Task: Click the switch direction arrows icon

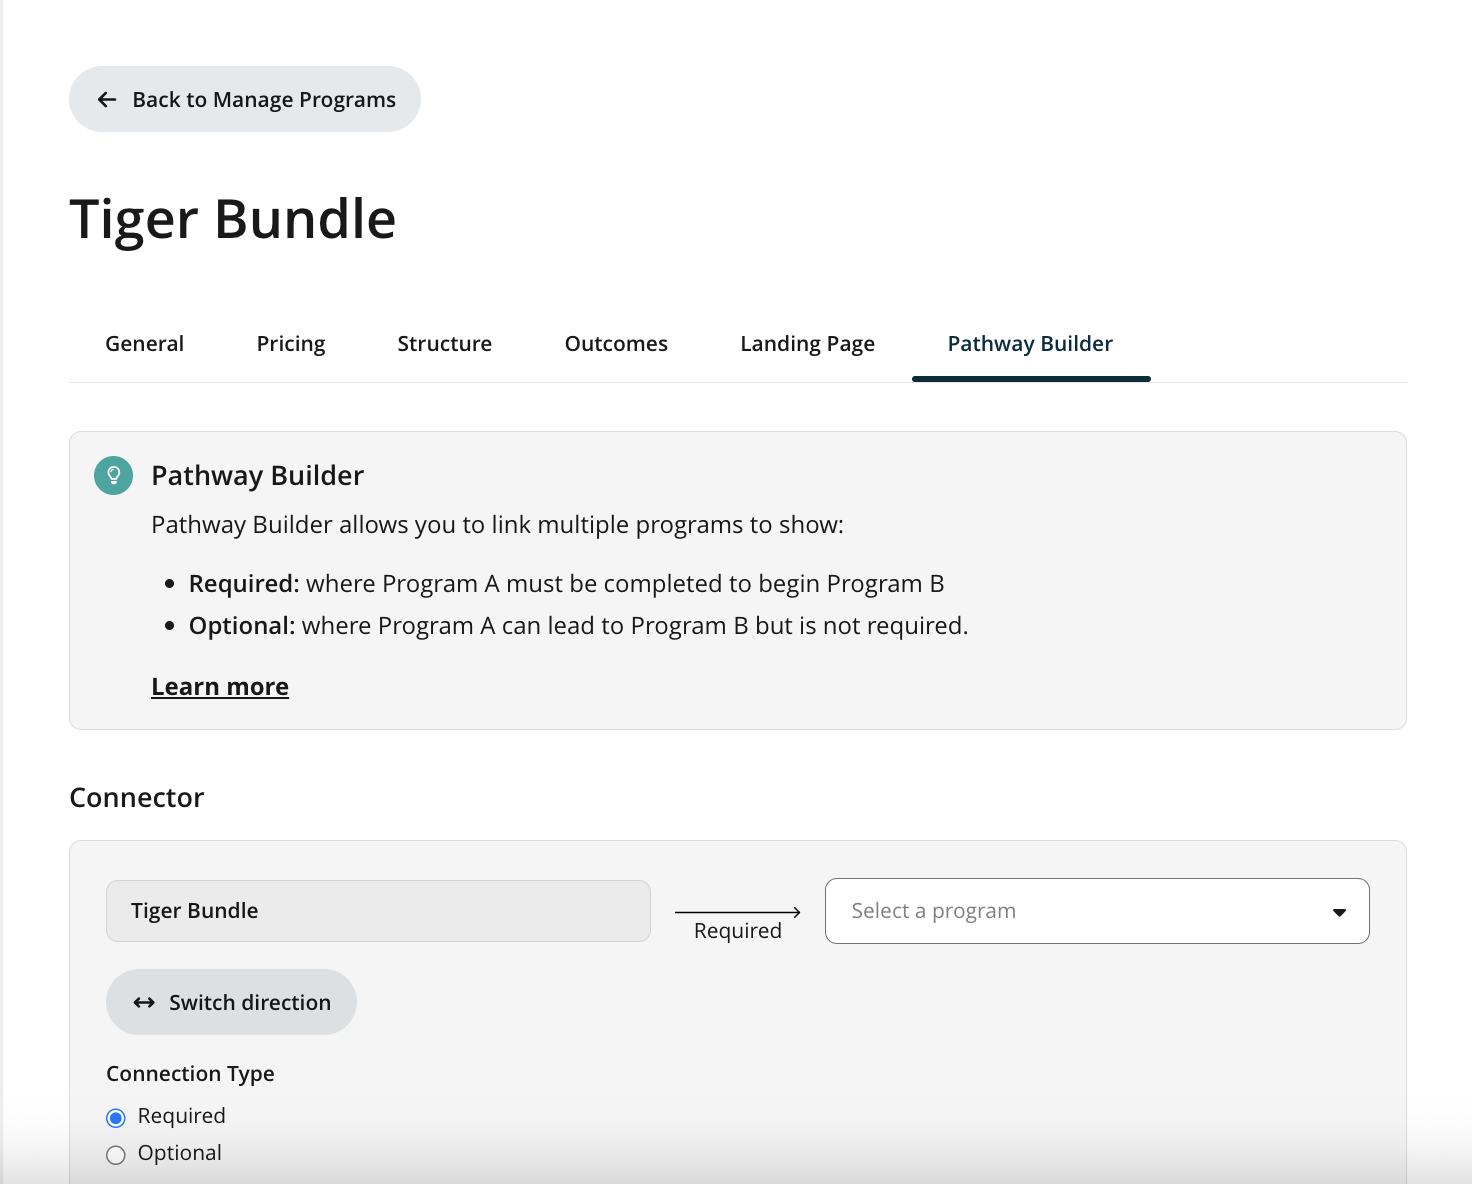Action: pos(144,1002)
